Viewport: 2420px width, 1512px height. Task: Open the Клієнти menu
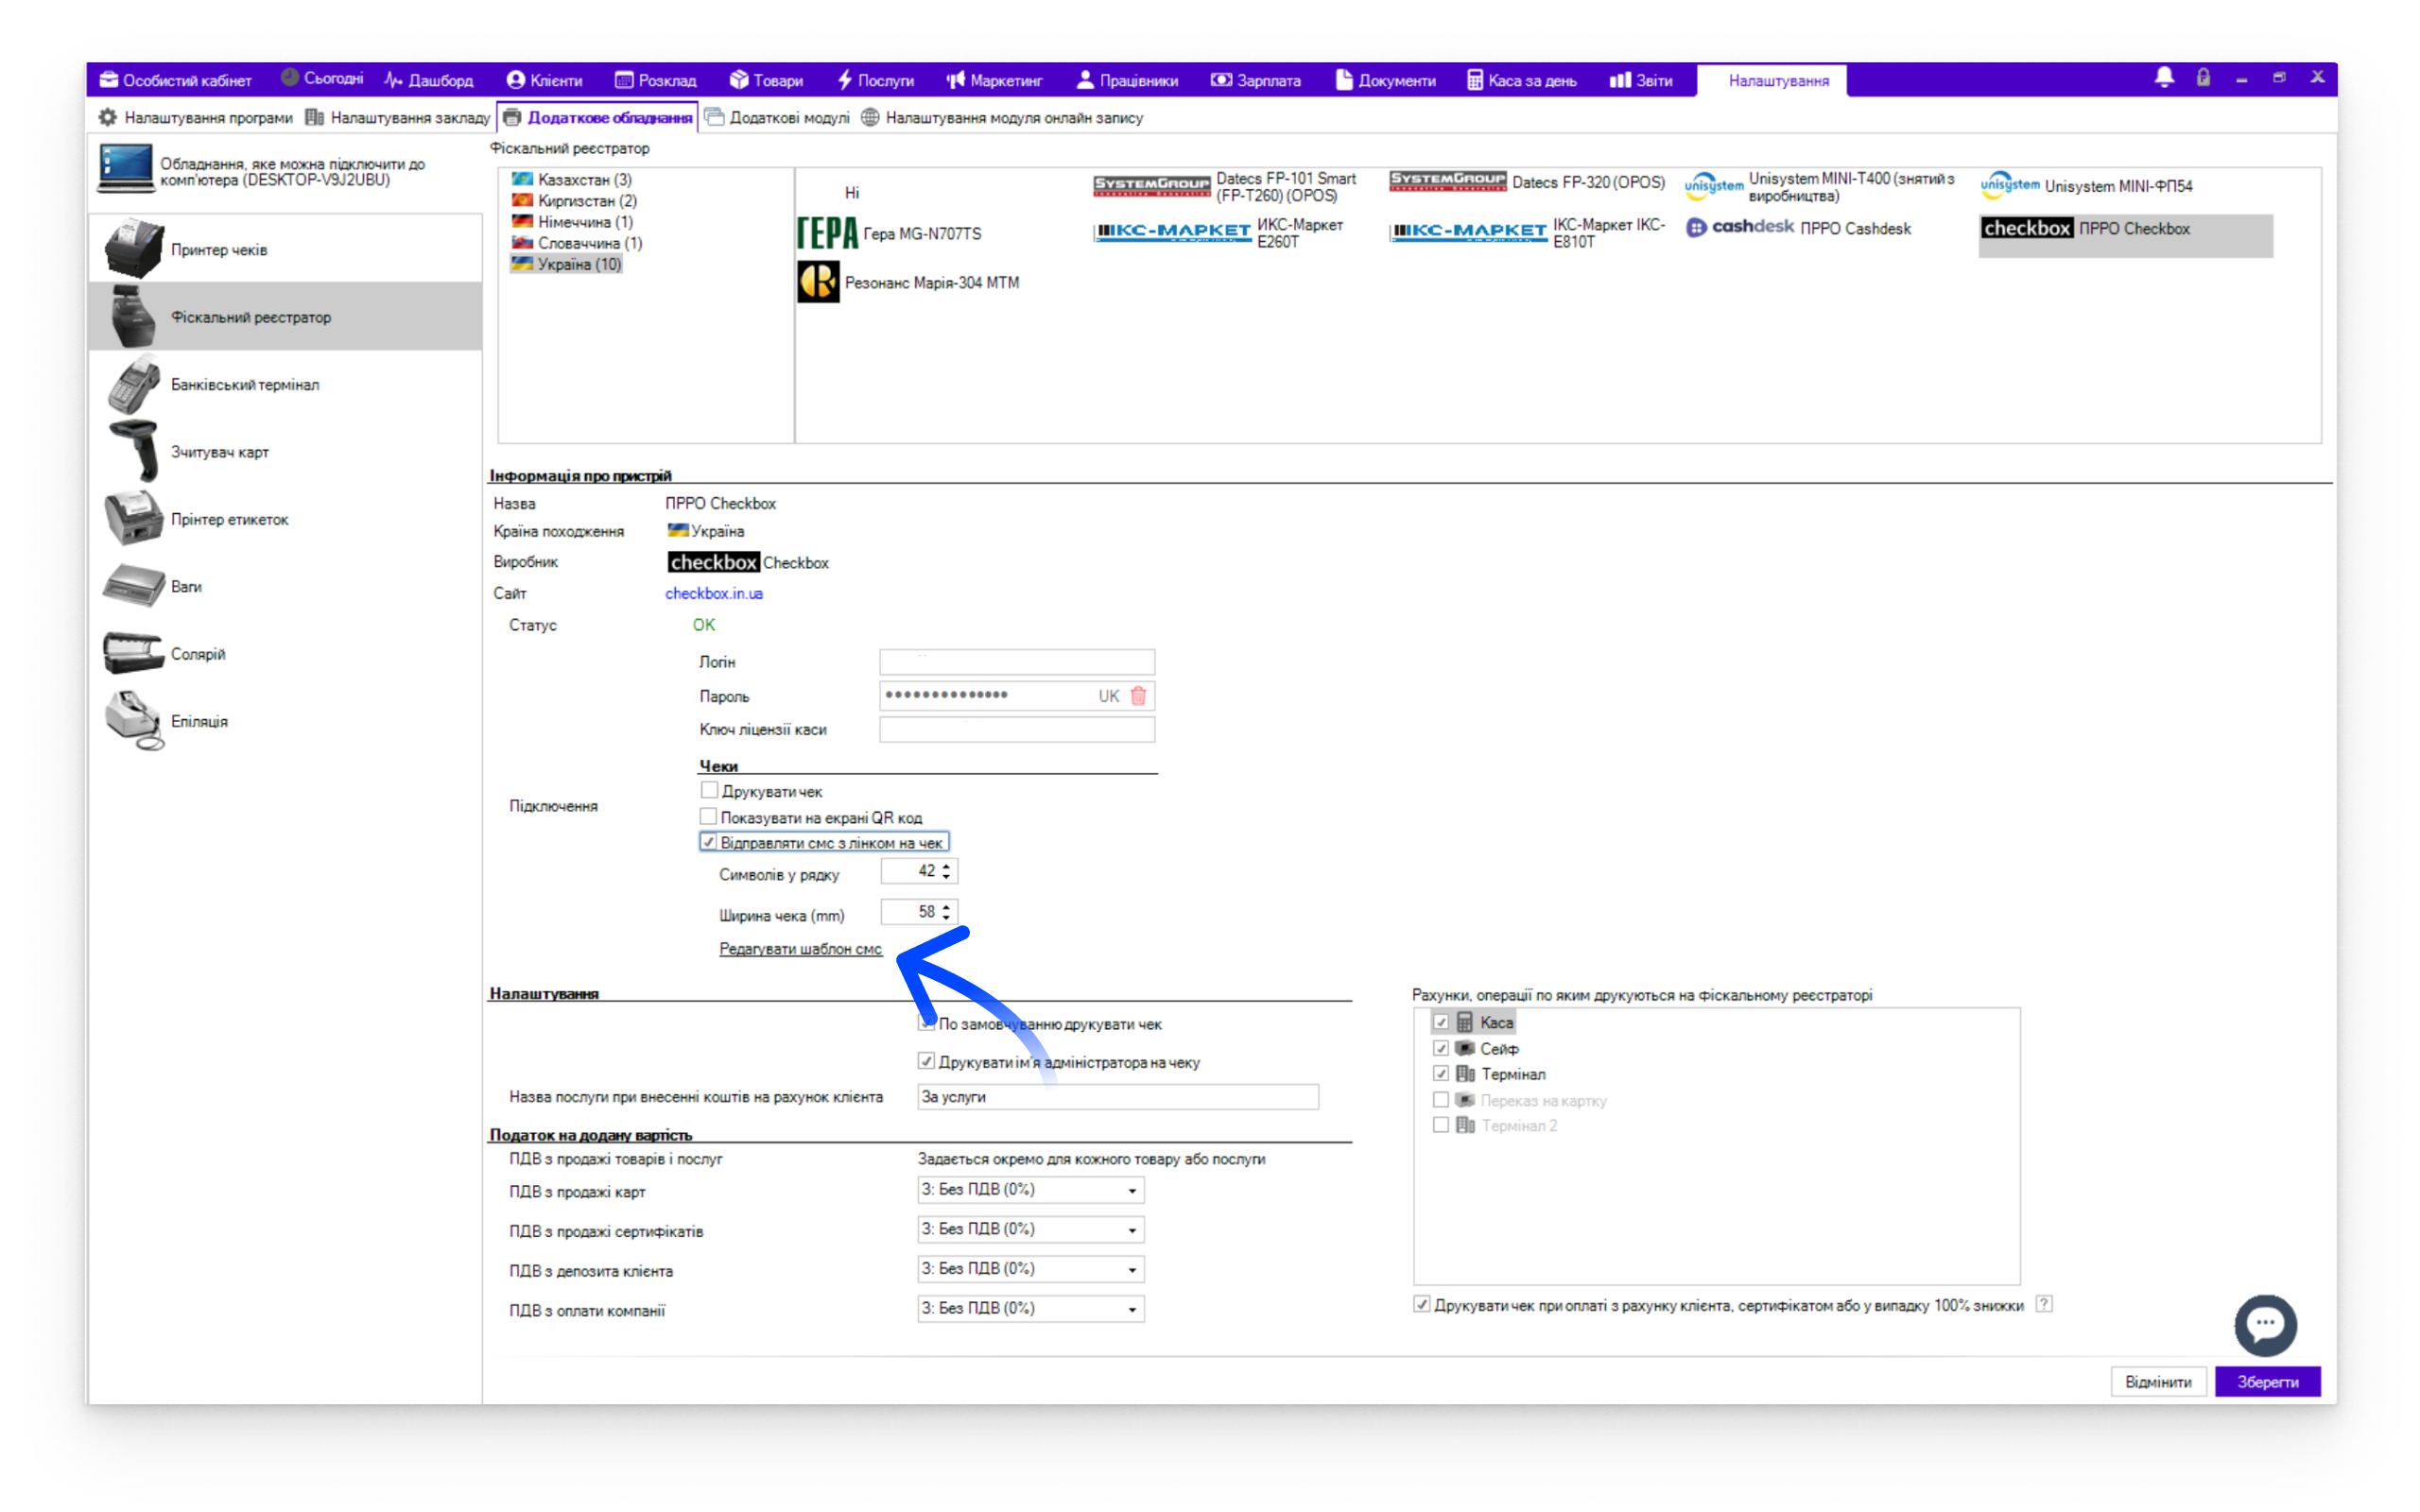pos(544,80)
